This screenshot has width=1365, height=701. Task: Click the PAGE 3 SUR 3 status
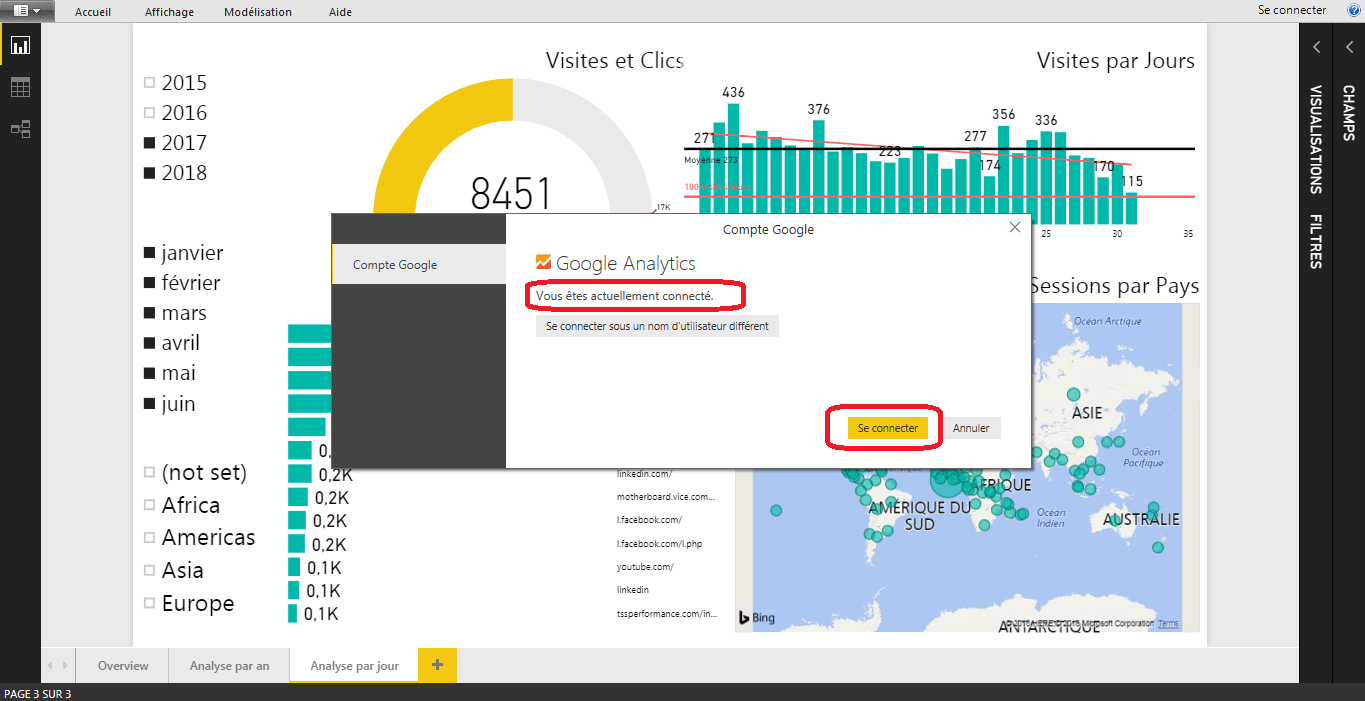coord(38,694)
